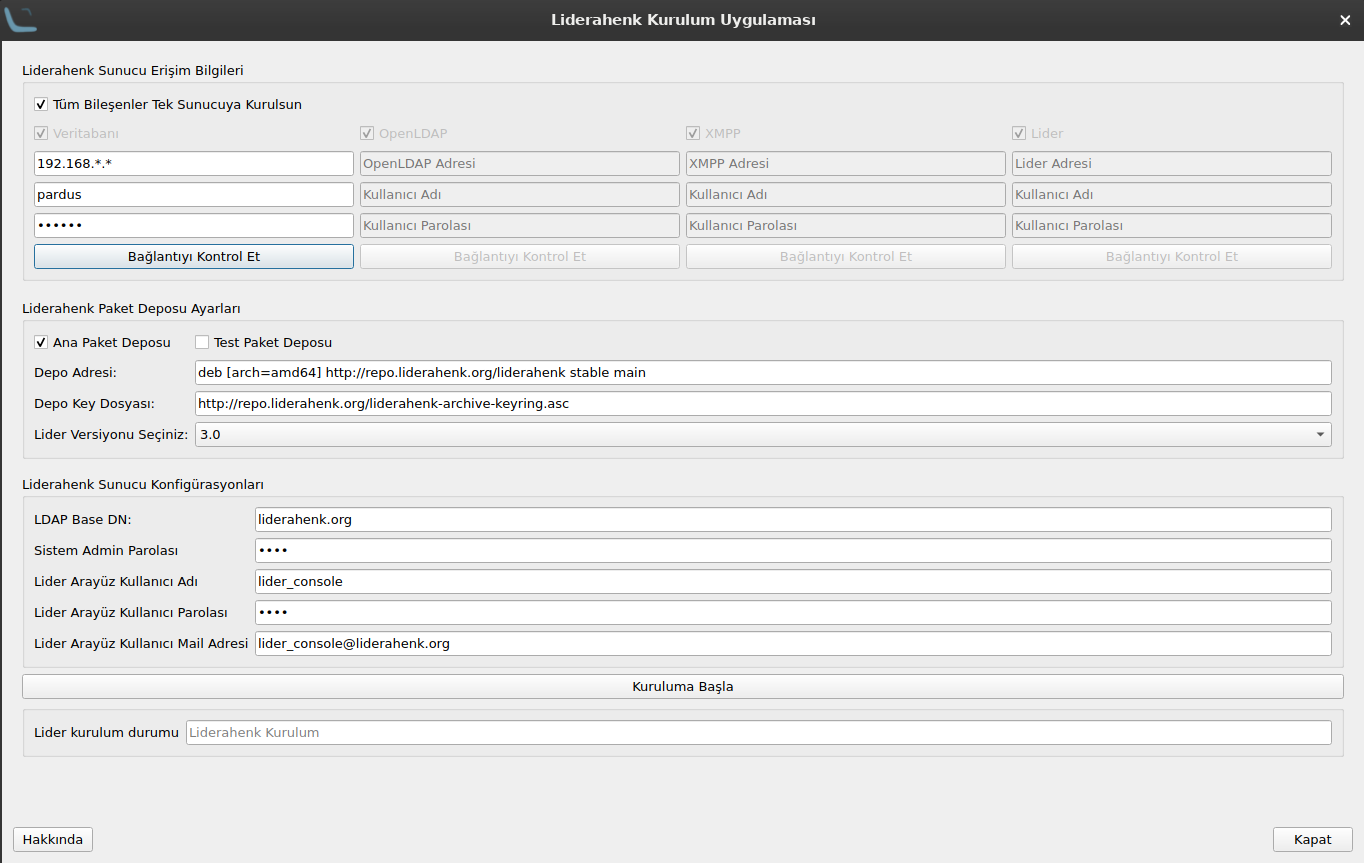1364x863 pixels.
Task: Click the Liderahenk Sunucu Erişim Bilgileri heading
Action: click(x=133, y=71)
